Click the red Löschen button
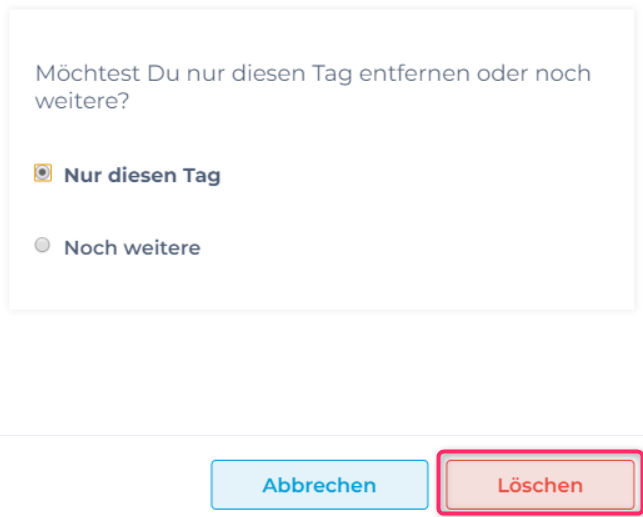This screenshot has height=517, width=643. coord(539,485)
